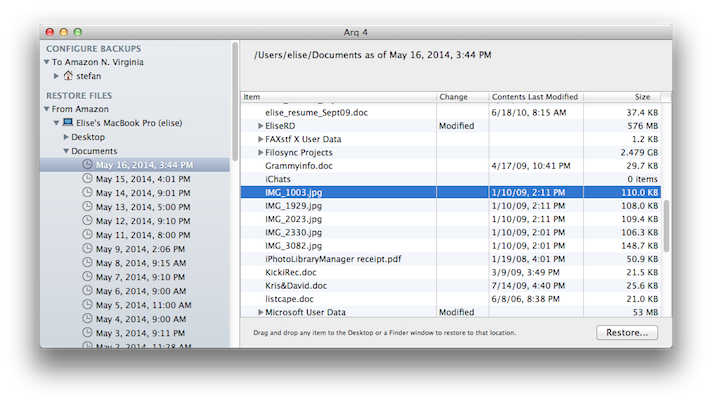Click the Arq 4 window title bar

(x=356, y=32)
